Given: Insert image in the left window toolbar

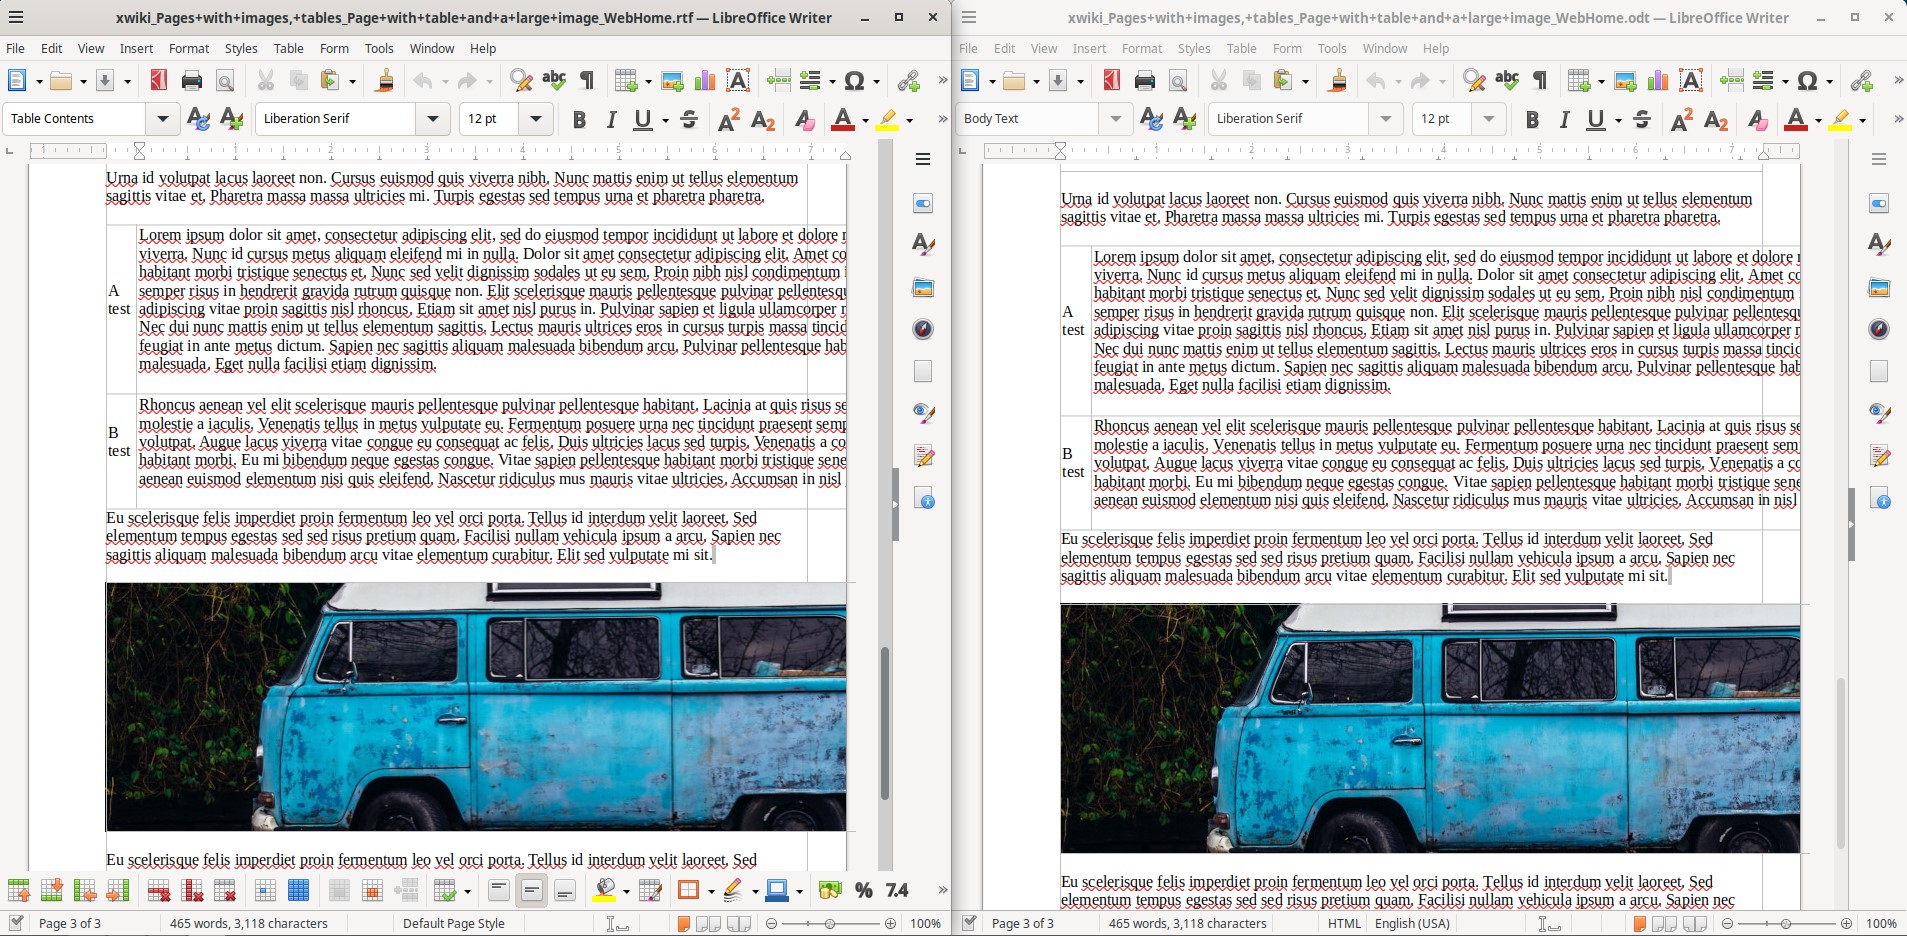Looking at the screenshot, I should click(672, 81).
